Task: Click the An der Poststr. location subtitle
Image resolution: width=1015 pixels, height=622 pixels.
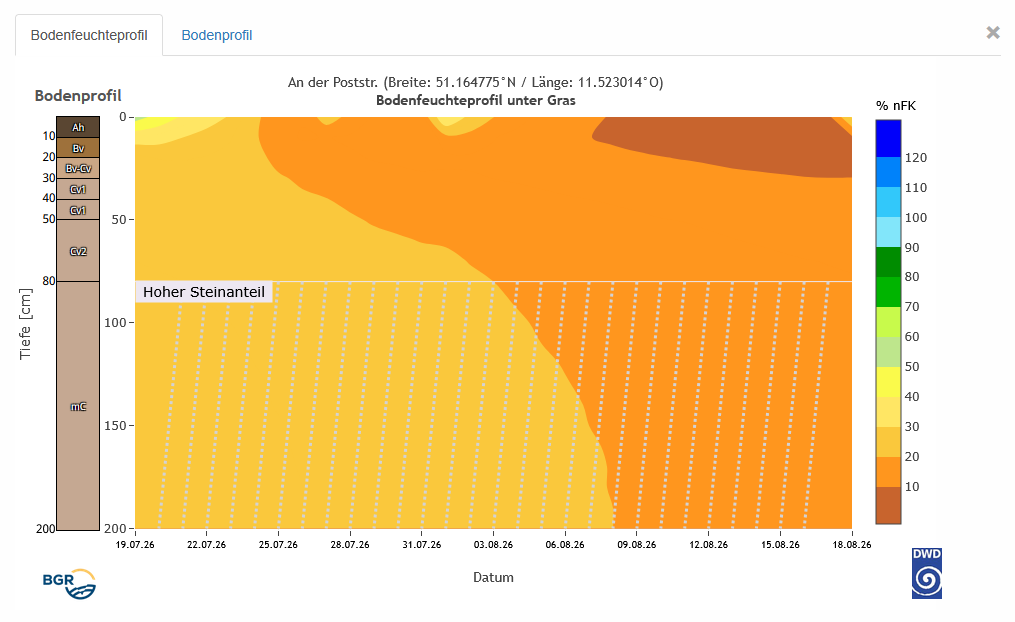Action: pyautogui.click(x=476, y=82)
